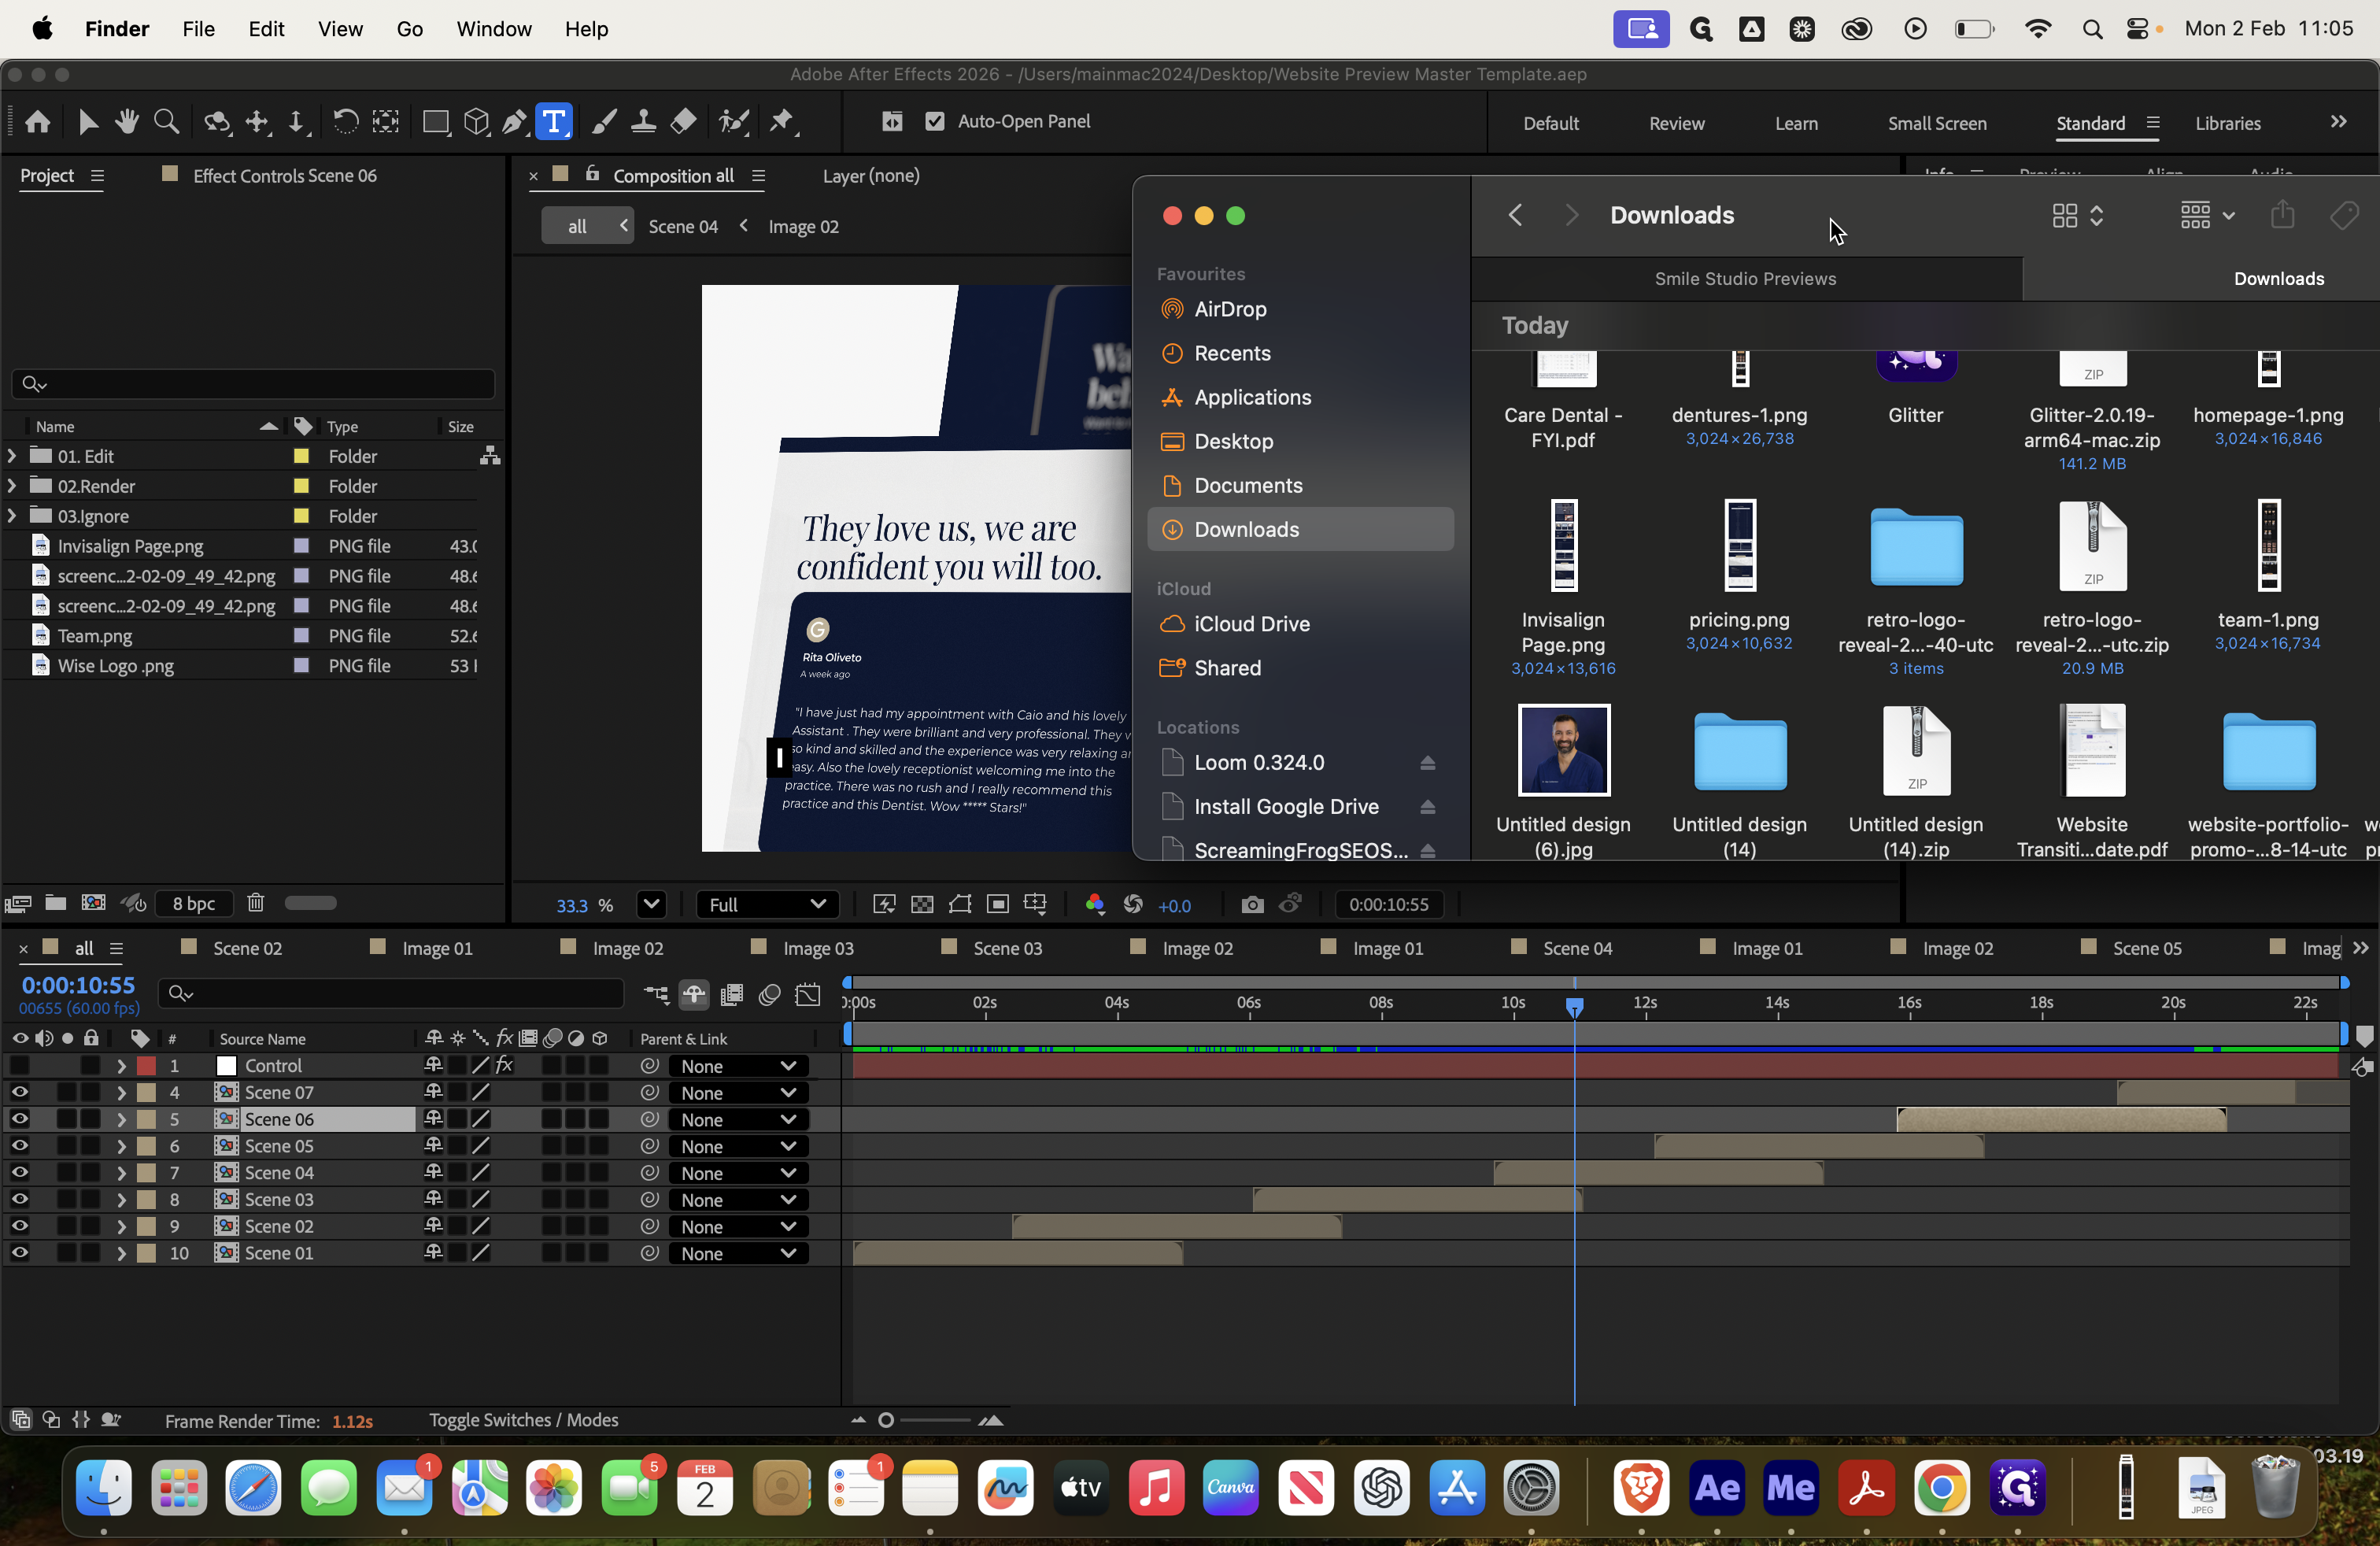Click the Toggle Switches / Modes button

pos(523,1420)
